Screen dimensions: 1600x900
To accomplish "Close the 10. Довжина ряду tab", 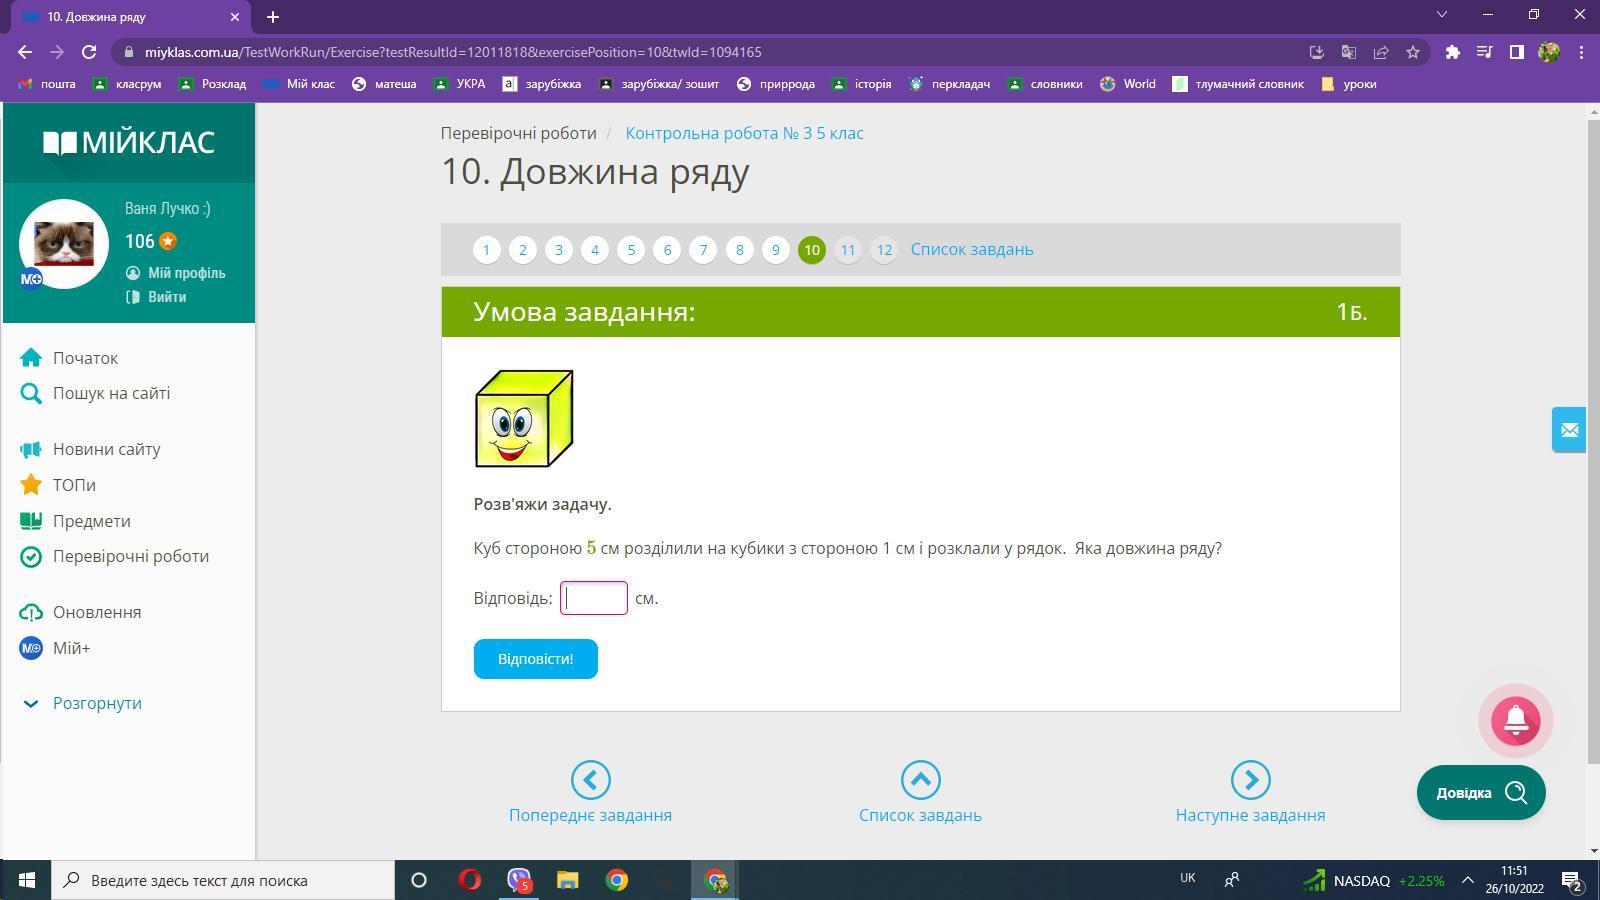I will click(235, 17).
